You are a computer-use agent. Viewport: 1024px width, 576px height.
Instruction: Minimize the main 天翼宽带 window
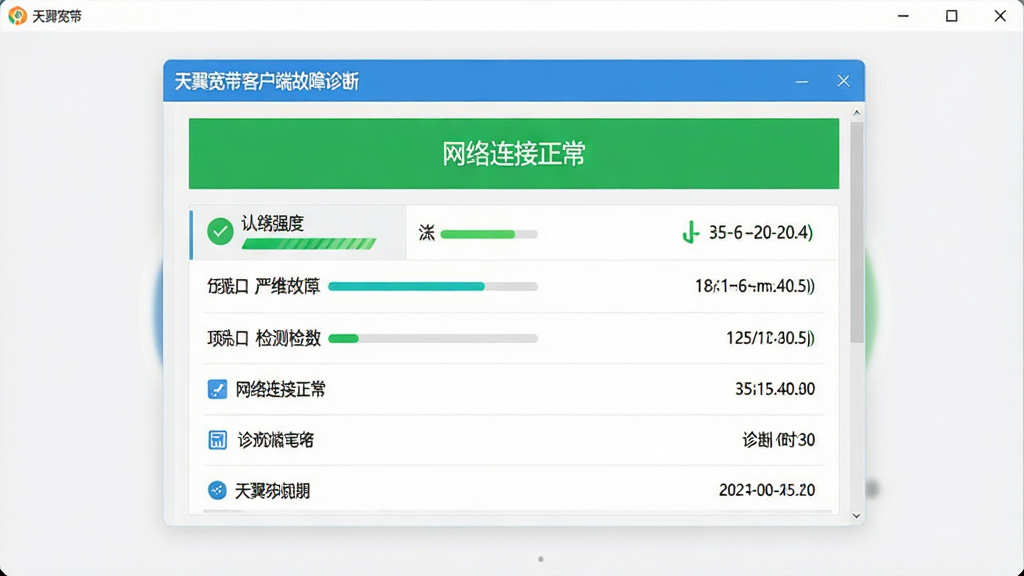point(903,16)
